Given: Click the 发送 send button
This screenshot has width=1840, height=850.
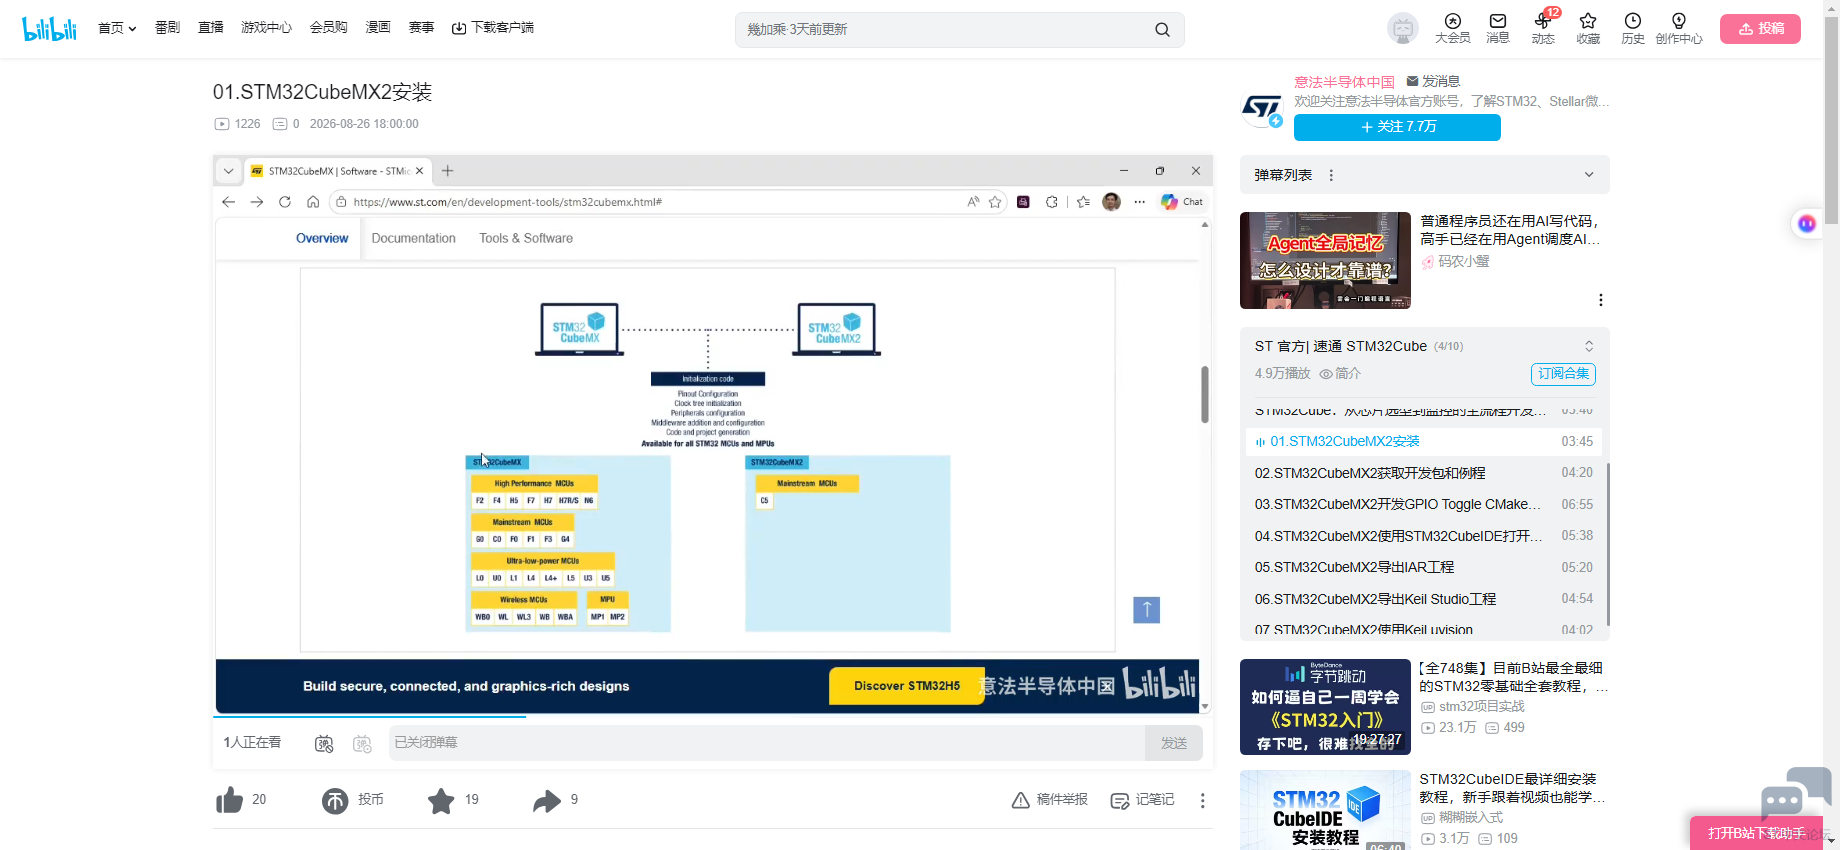Looking at the screenshot, I should (1174, 743).
